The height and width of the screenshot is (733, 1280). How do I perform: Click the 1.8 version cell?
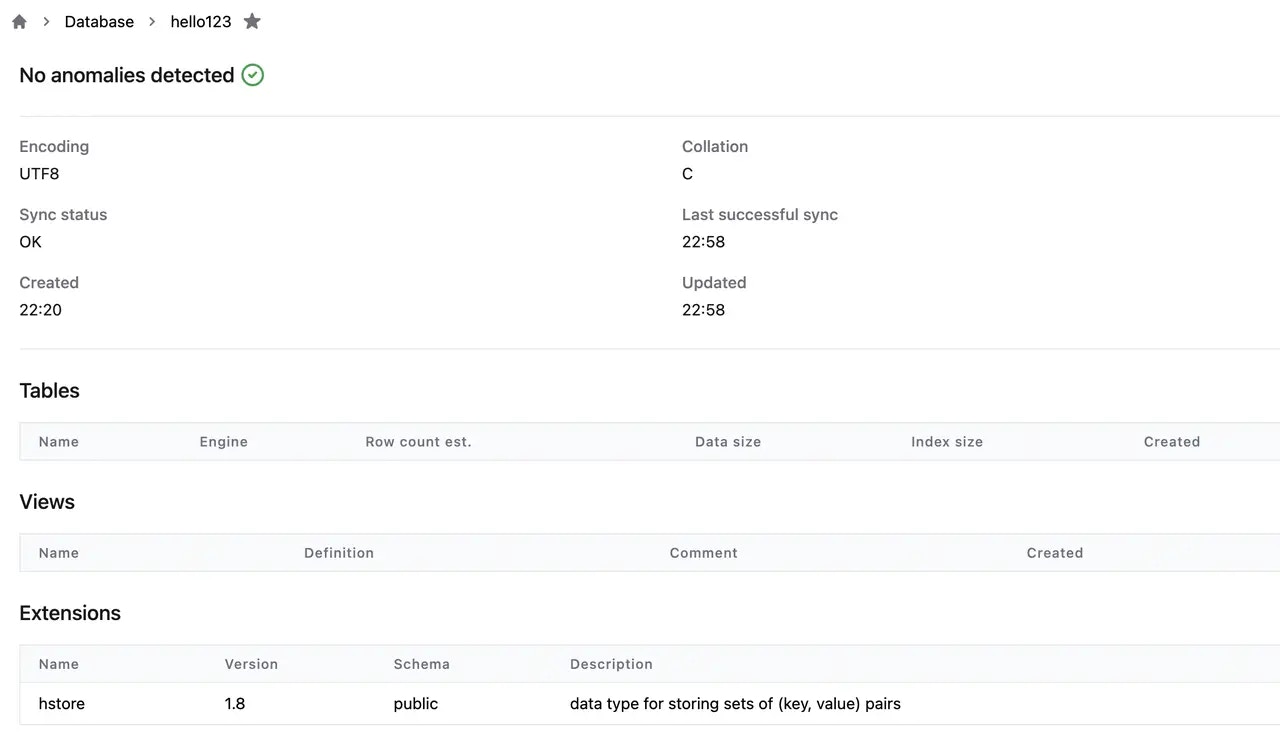[235, 704]
